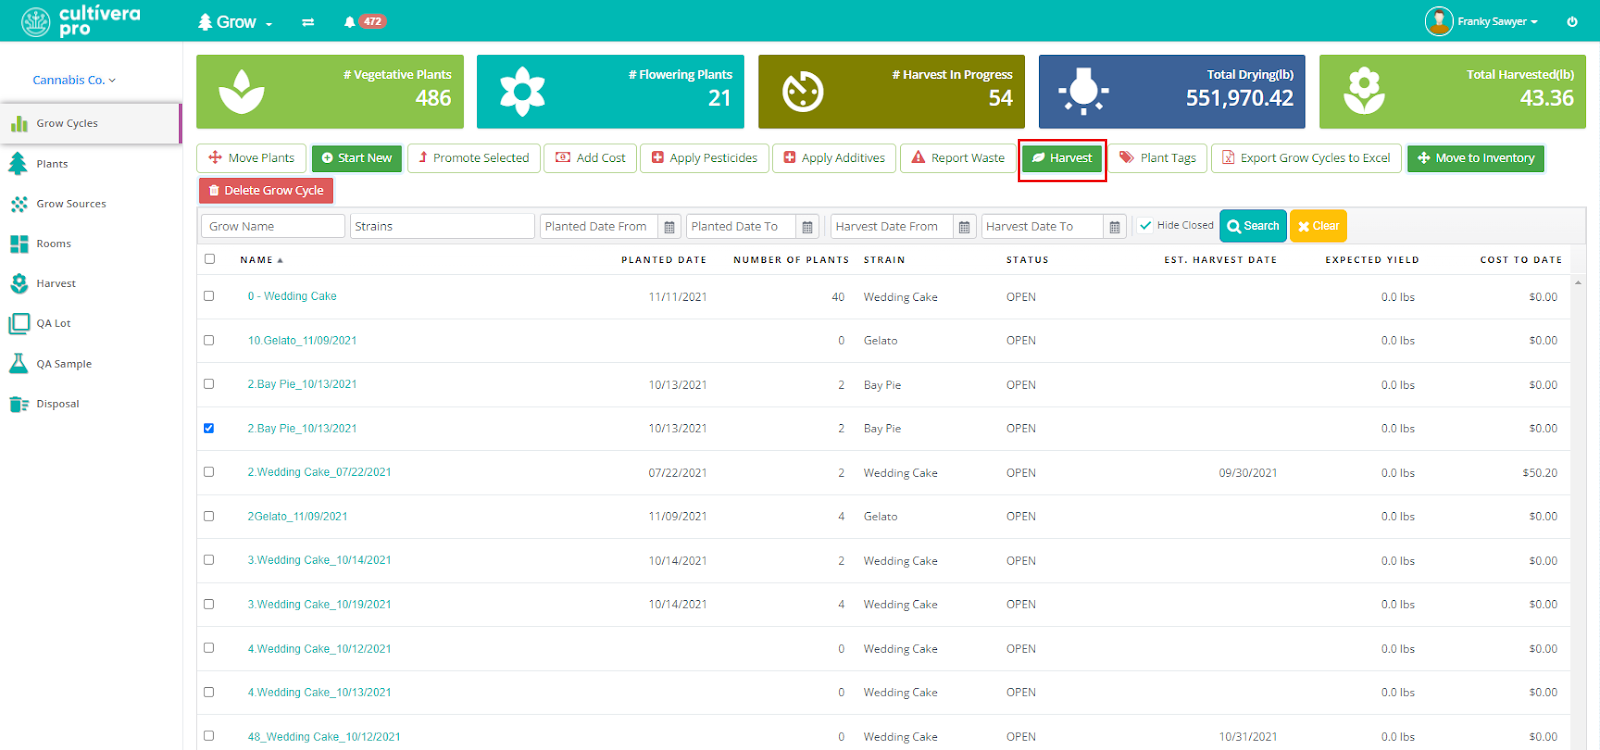Open QA Lot in the sidebar
Viewport: 1600px width, 750px height.
coord(53,324)
